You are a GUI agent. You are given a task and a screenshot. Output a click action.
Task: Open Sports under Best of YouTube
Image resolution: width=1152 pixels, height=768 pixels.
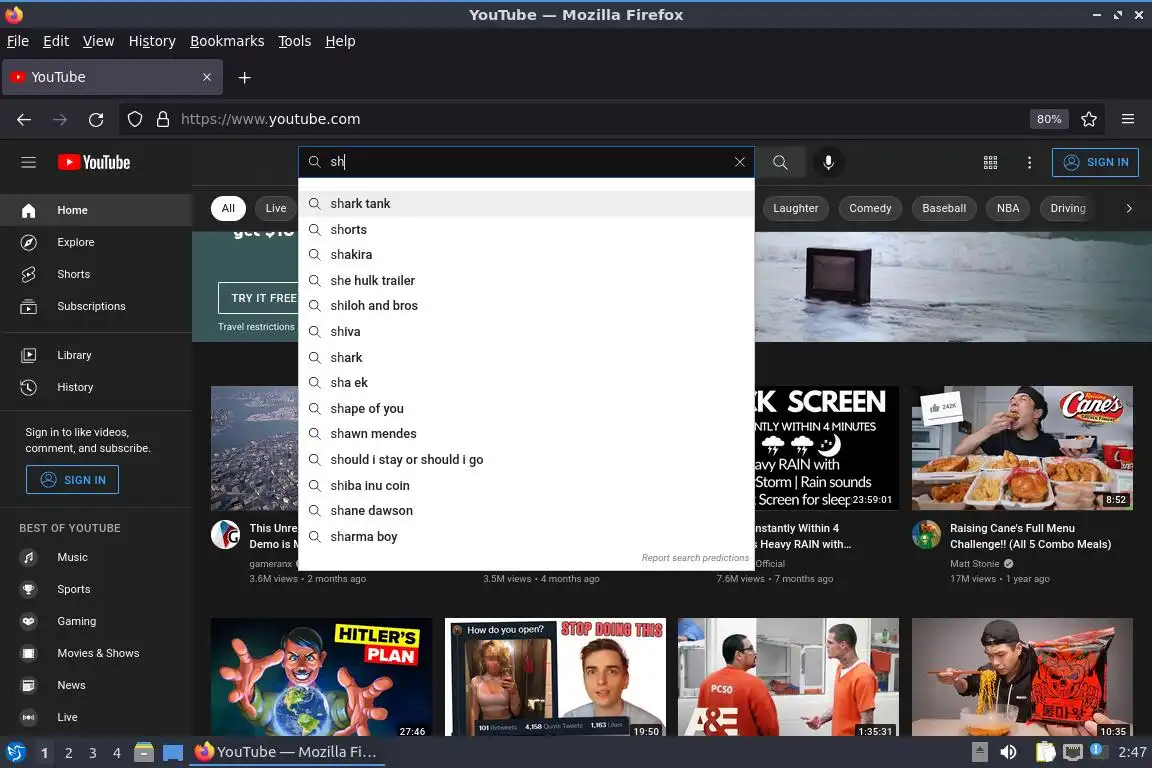(96, 589)
